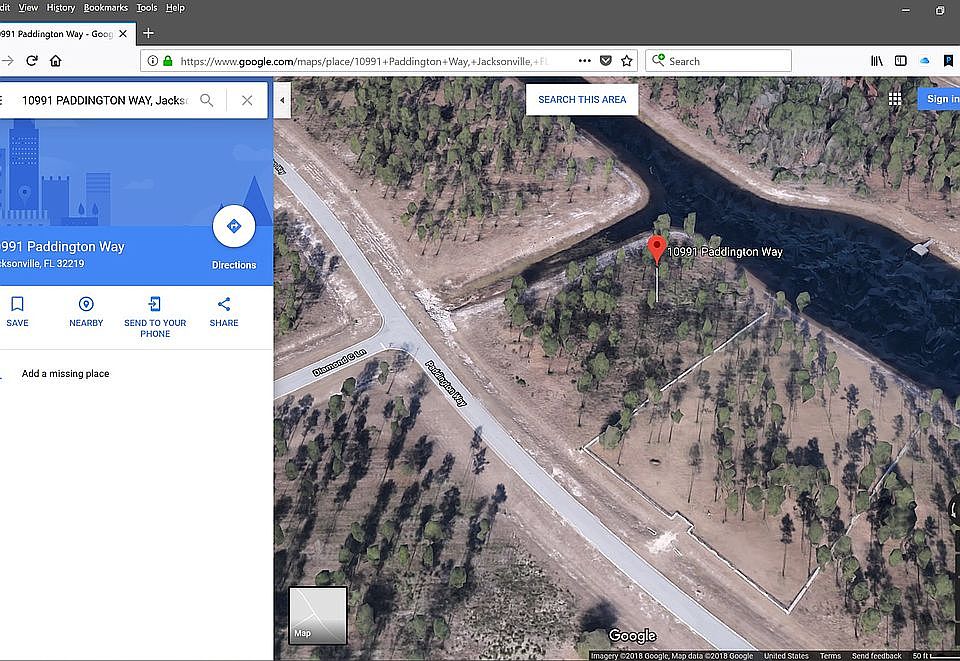Click Diamond C Ln street label
This screenshot has height=661, width=960.
coord(339,362)
